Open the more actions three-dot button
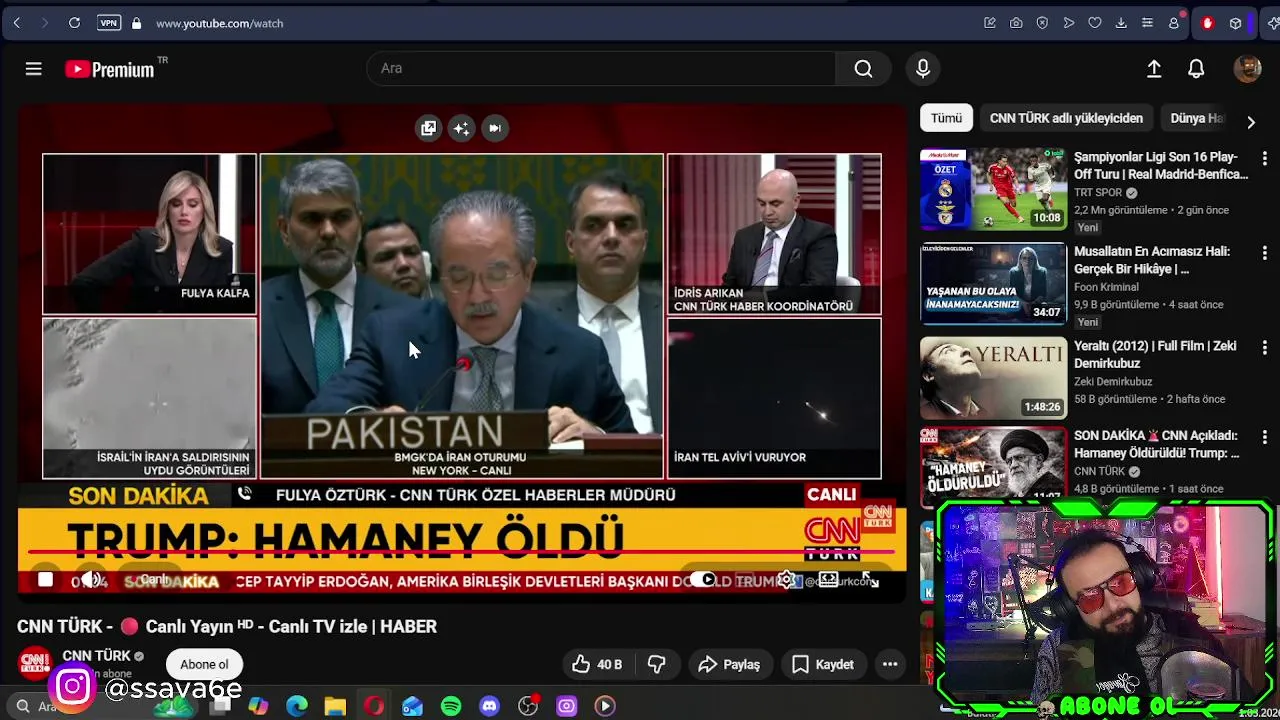Image resolution: width=1280 pixels, height=720 pixels. click(890, 664)
